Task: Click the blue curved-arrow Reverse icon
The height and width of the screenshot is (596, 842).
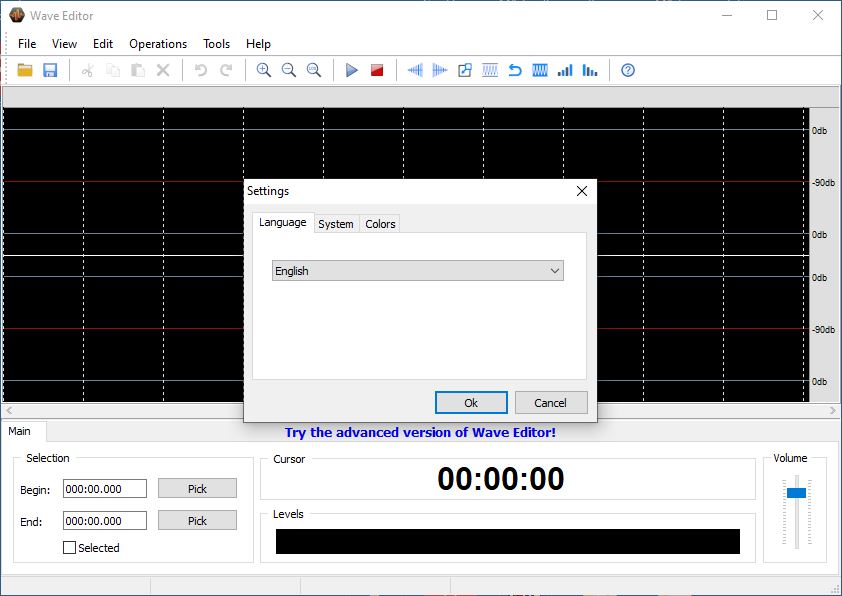Action: (515, 70)
